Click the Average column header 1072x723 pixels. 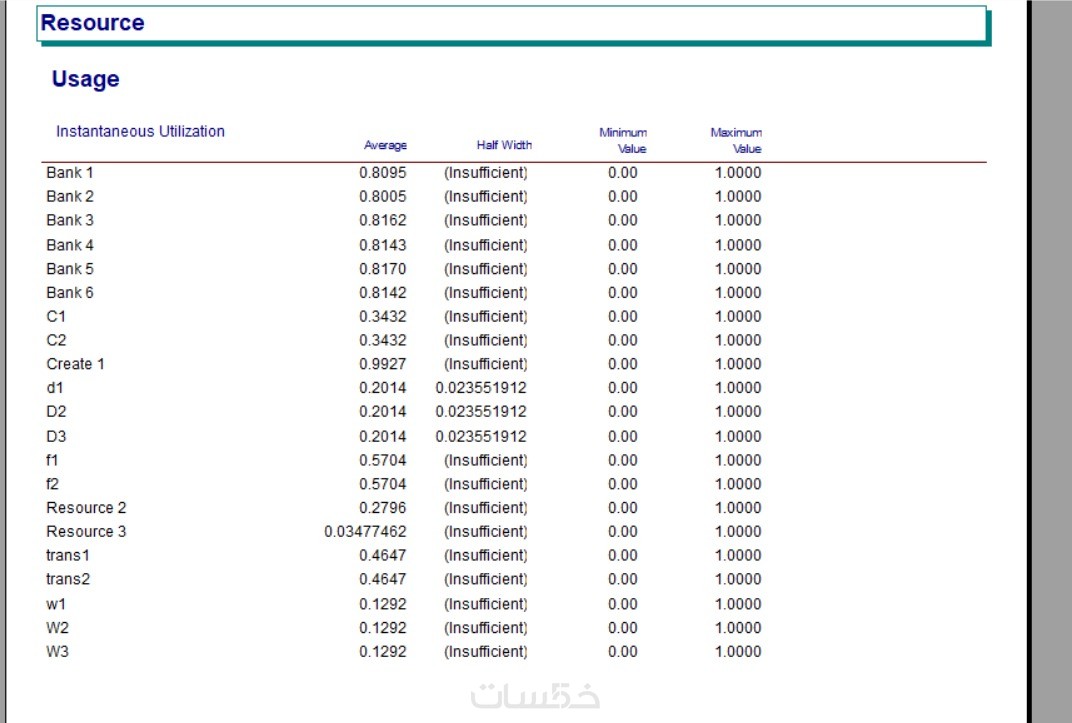[x=385, y=145]
